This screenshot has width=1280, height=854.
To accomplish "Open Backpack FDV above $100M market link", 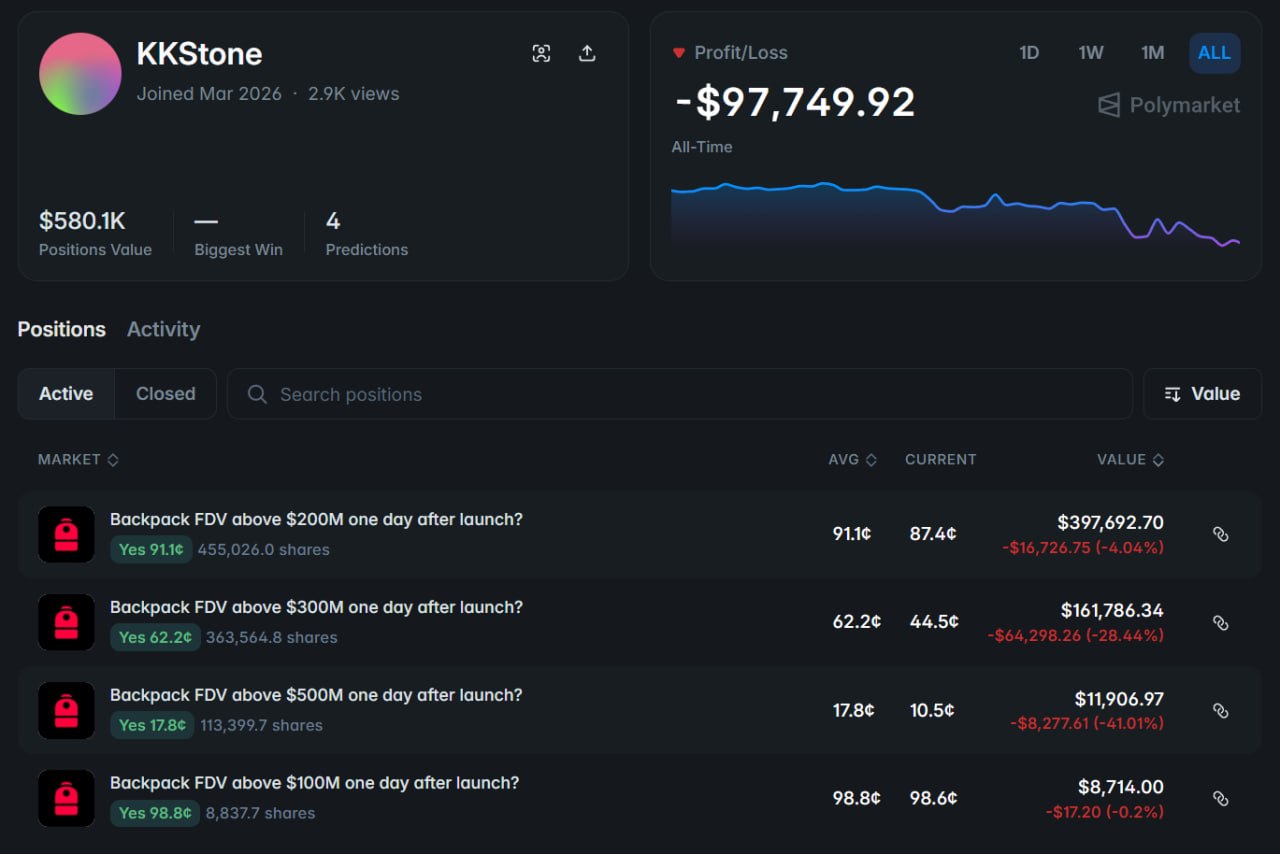I will point(314,783).
